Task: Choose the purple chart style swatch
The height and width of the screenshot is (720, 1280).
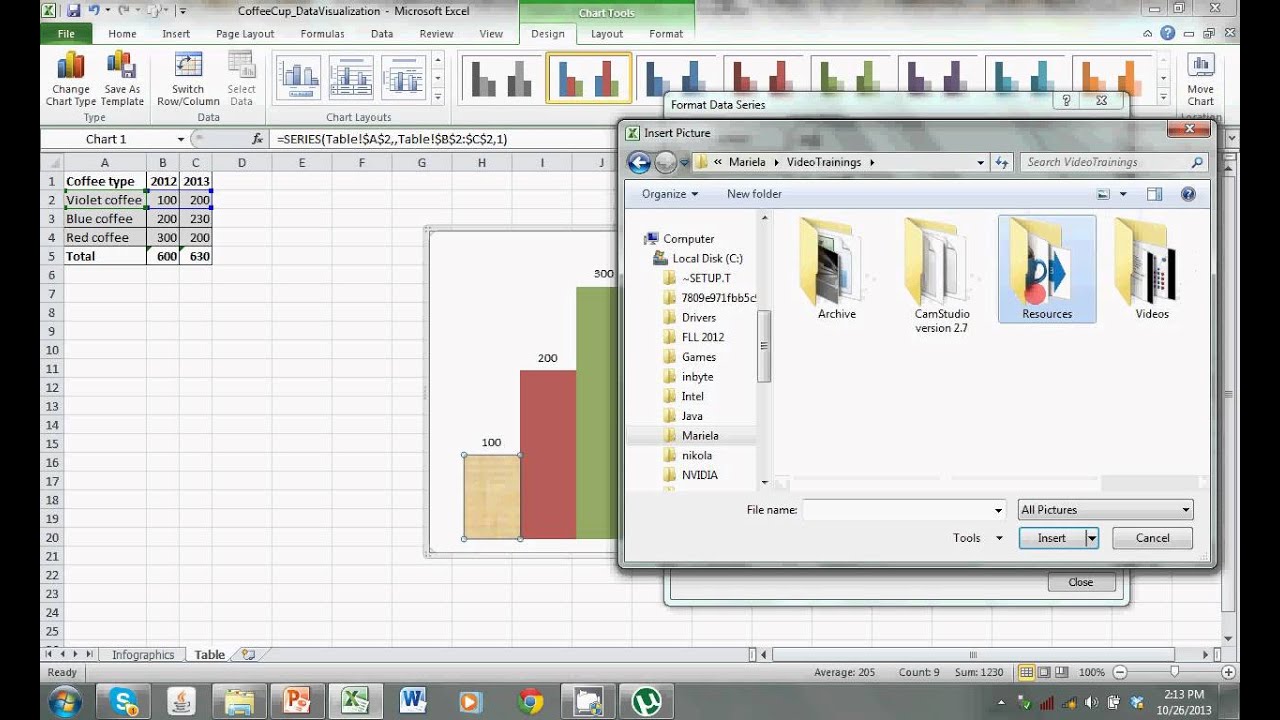Action: (x=938, y=78)
